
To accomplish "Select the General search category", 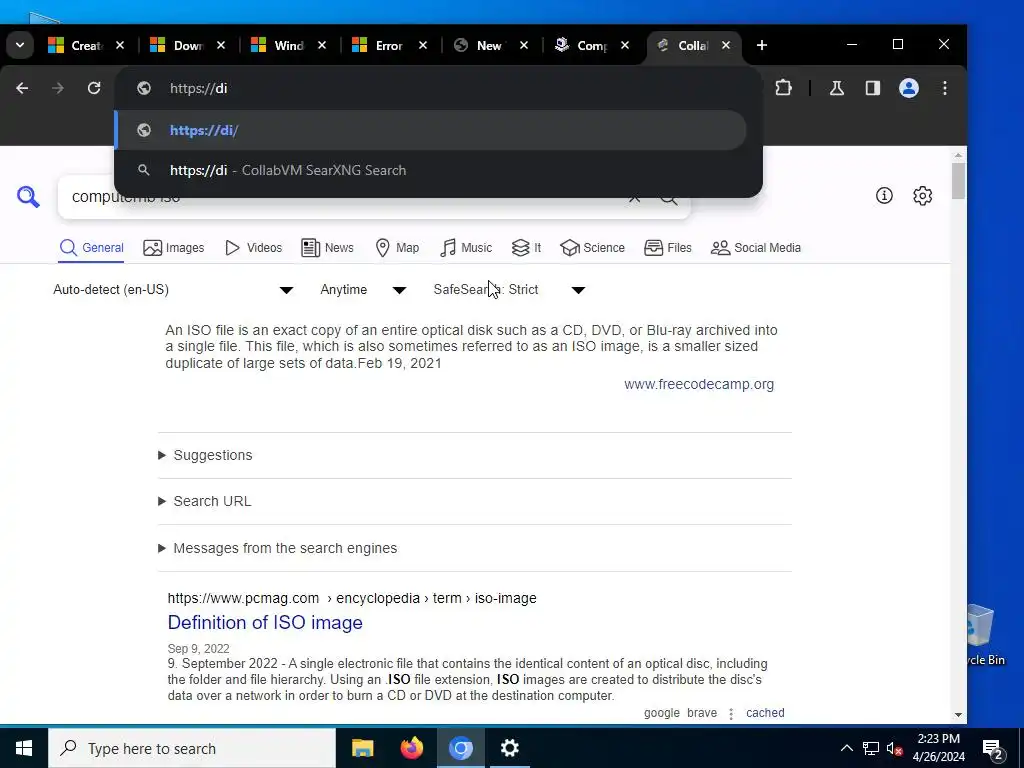I will (x=91, y=248).
